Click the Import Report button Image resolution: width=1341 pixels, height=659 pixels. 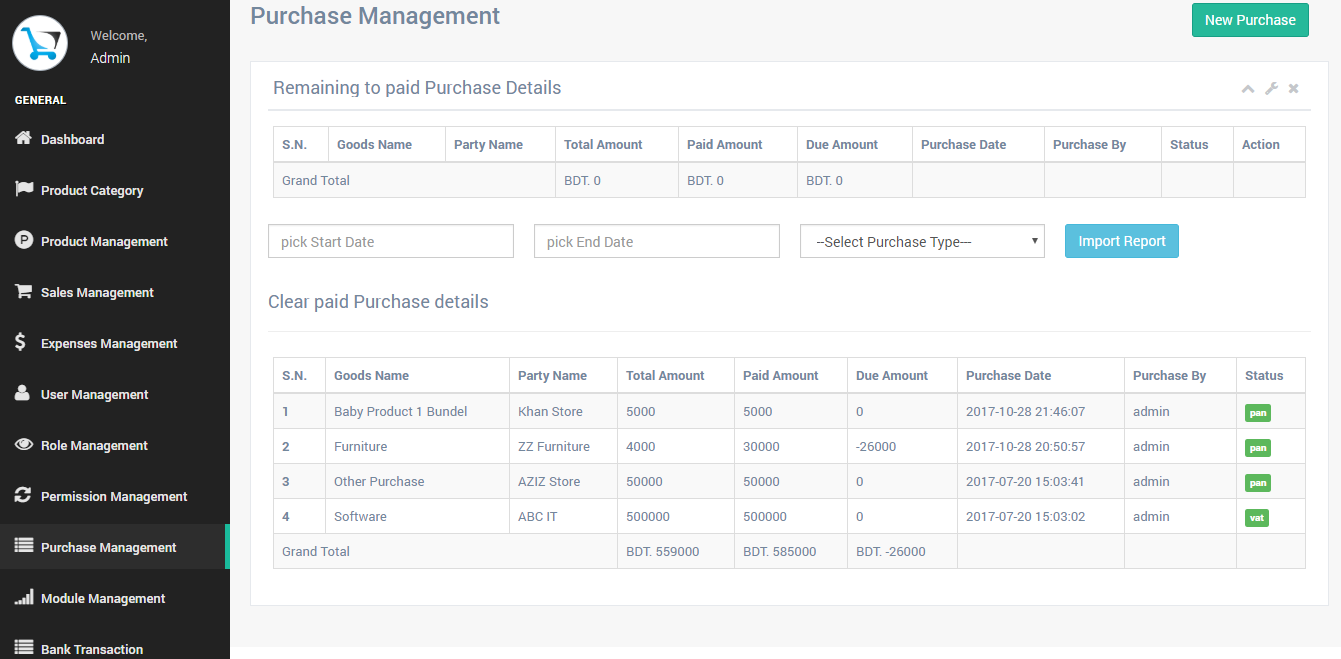(1122, 241)
